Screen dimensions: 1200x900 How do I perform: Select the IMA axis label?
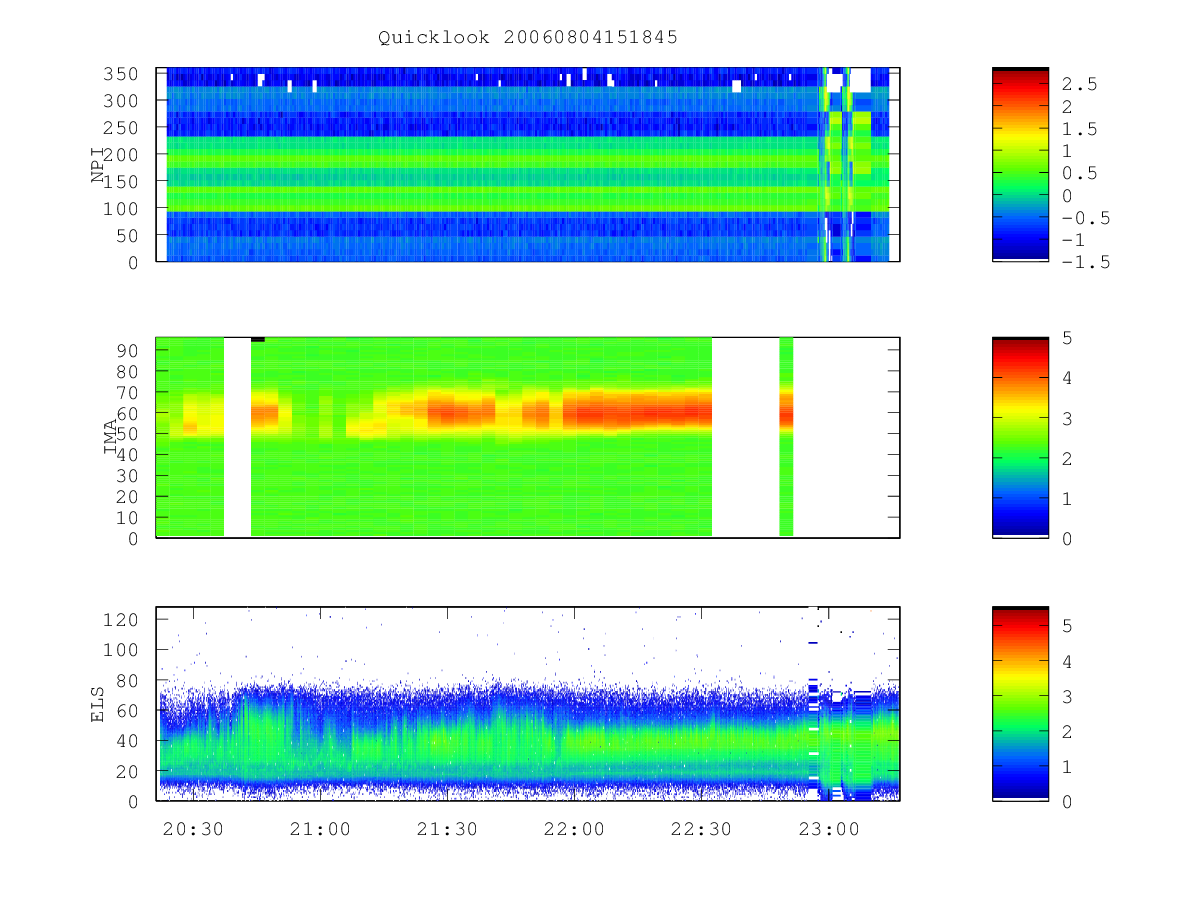(x=110, y=438)
